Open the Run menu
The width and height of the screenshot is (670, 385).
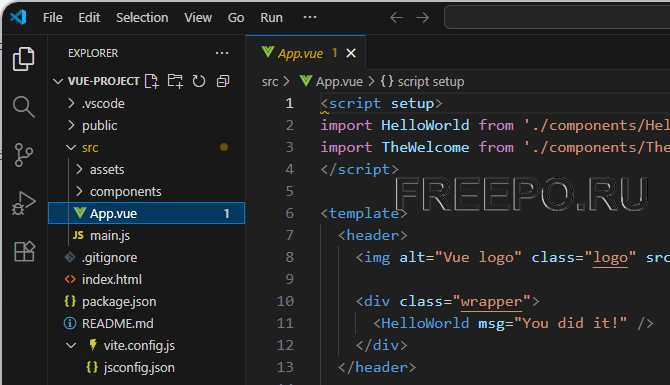(271, 18)
